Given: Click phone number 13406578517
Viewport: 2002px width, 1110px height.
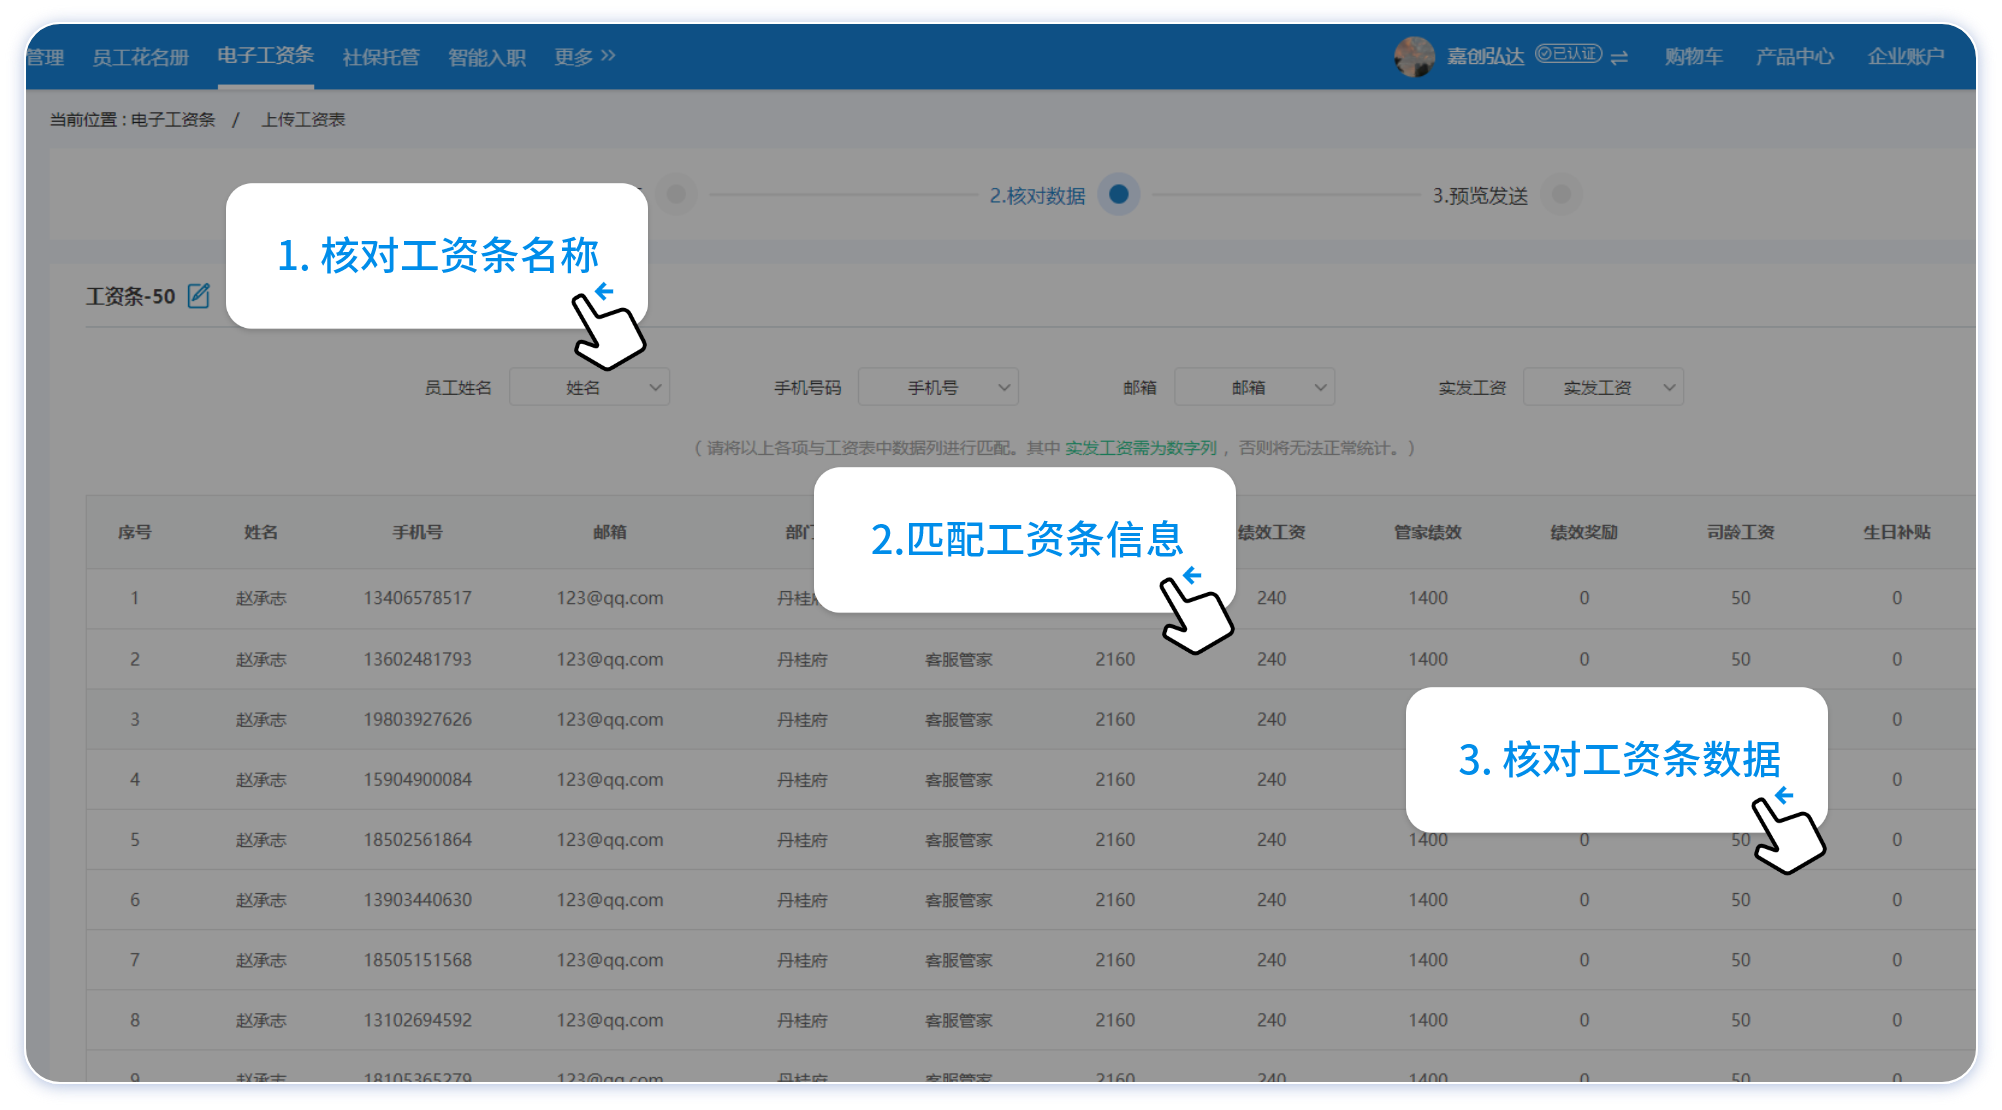Looking at the screenshot, I should 417,598.
